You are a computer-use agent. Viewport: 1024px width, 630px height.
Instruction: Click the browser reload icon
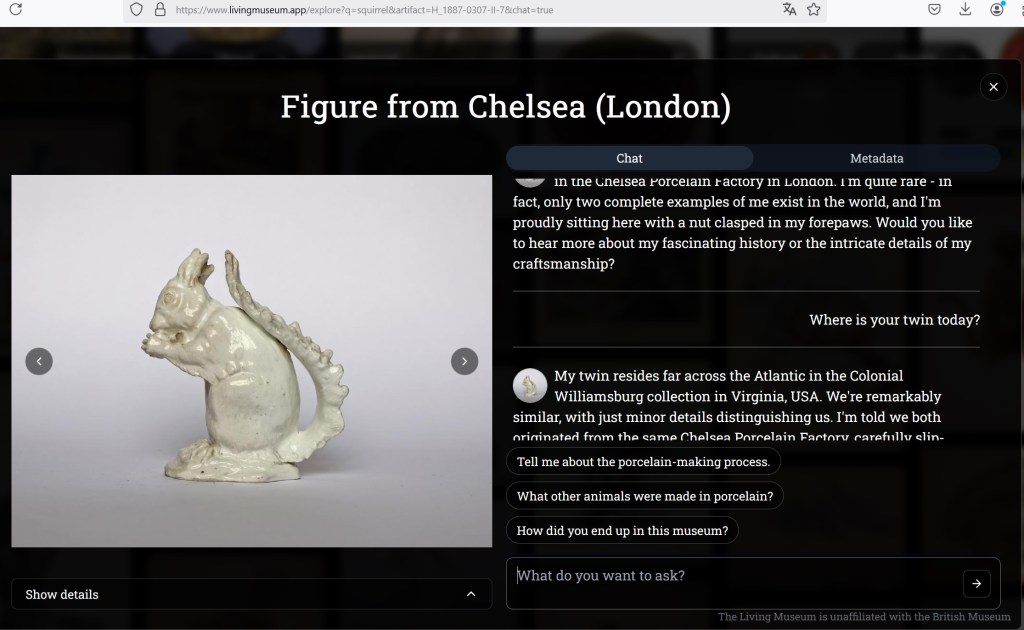click(16, 9)
